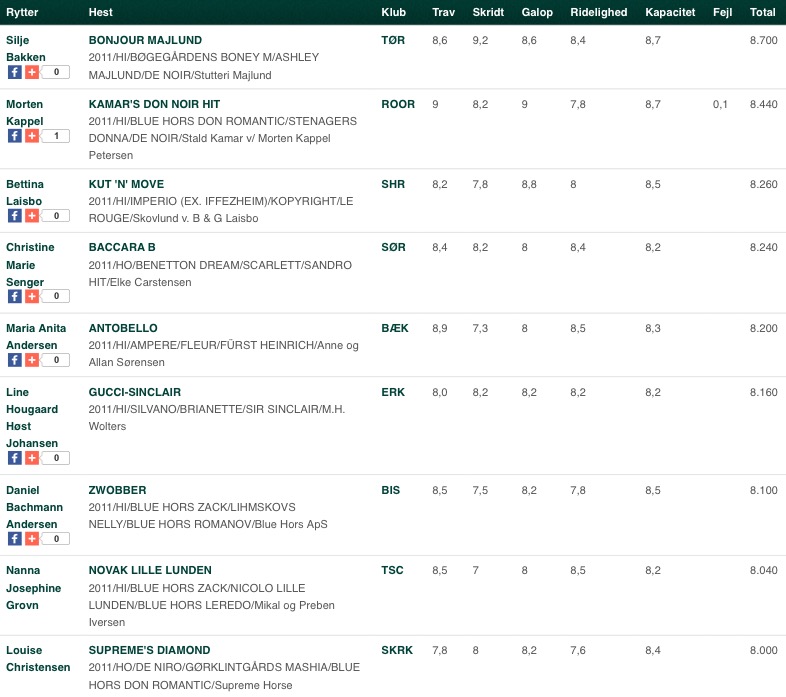This screenshot has width=786, height=697.
Task: Share Maria Anita Andersen on Facebook
Action: (x=15, y=360)
